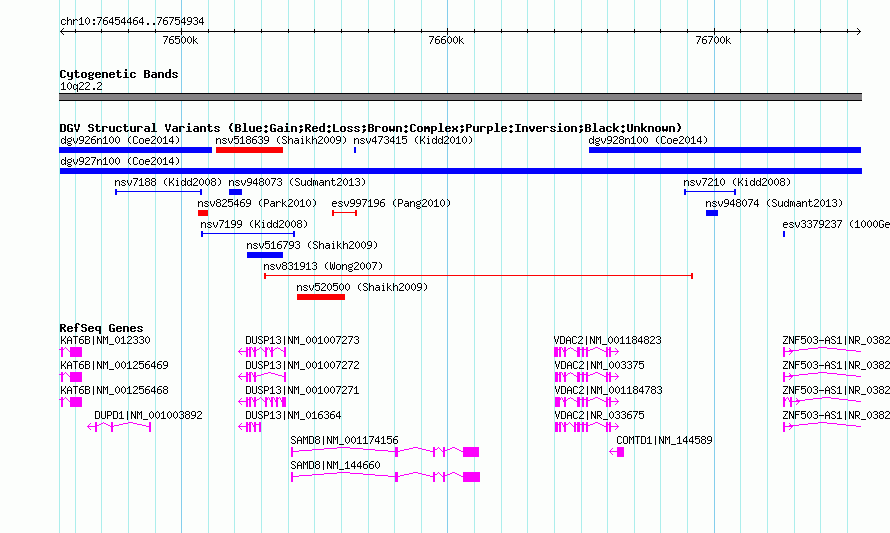Select the VDAC2|NM_003375 gene glyph
Viewport: 890px width, 533px height.
click(x=586, y=377)
